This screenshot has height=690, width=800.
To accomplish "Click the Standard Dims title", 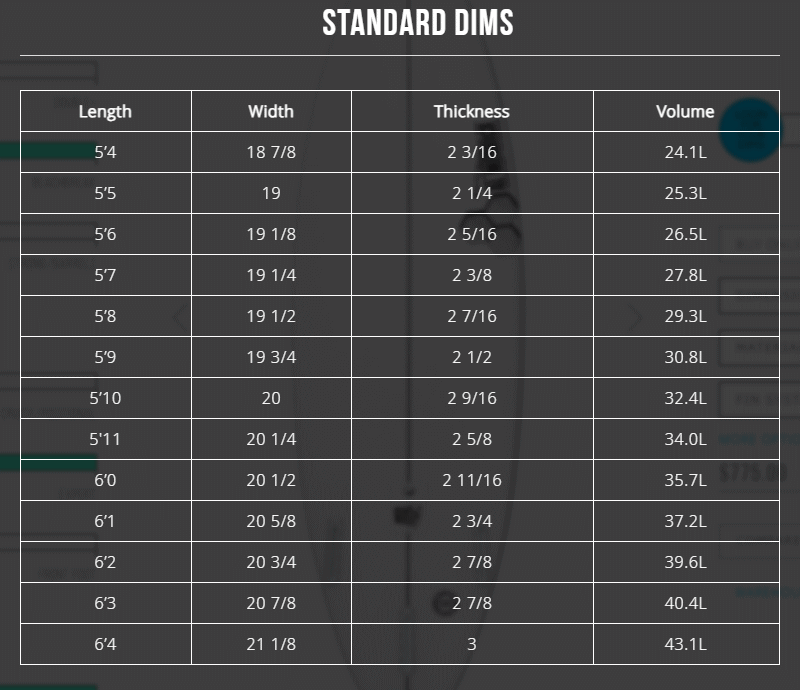I will coord(418,23).
